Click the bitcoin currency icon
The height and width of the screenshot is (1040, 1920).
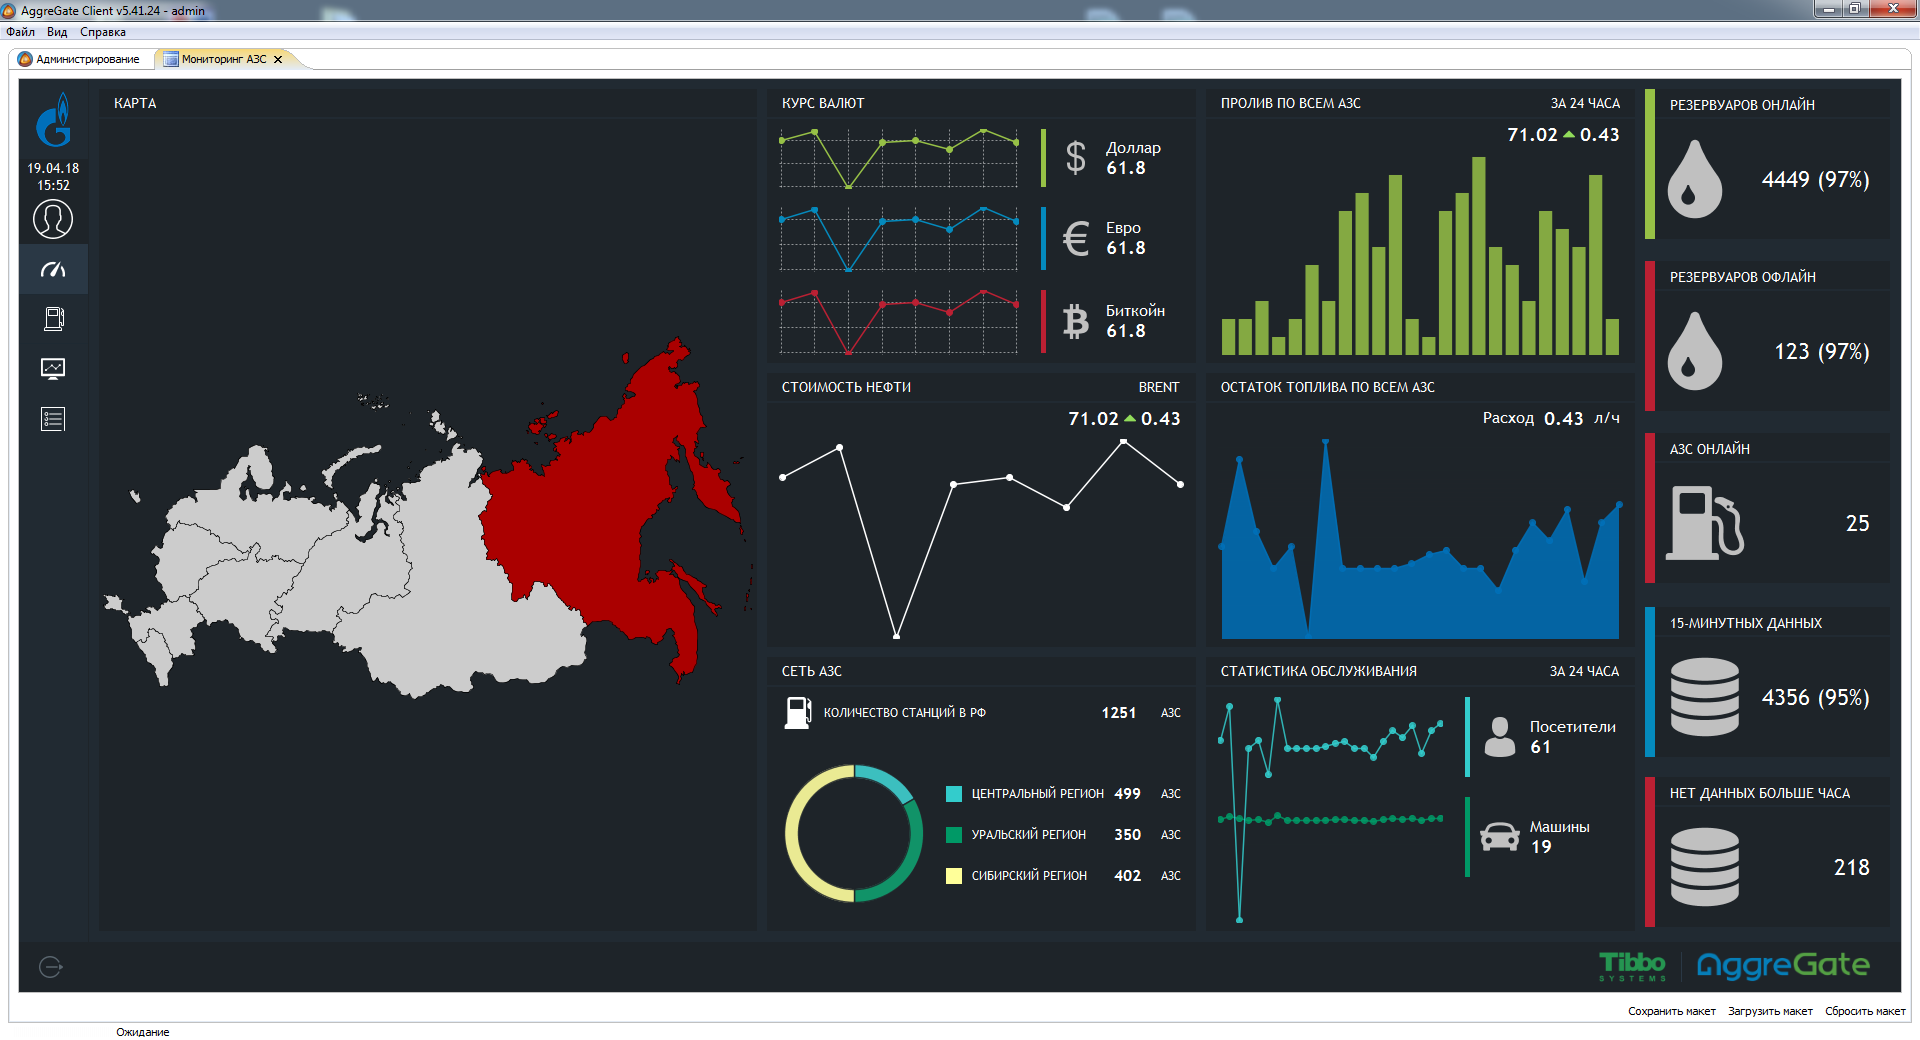point(1076,321)
